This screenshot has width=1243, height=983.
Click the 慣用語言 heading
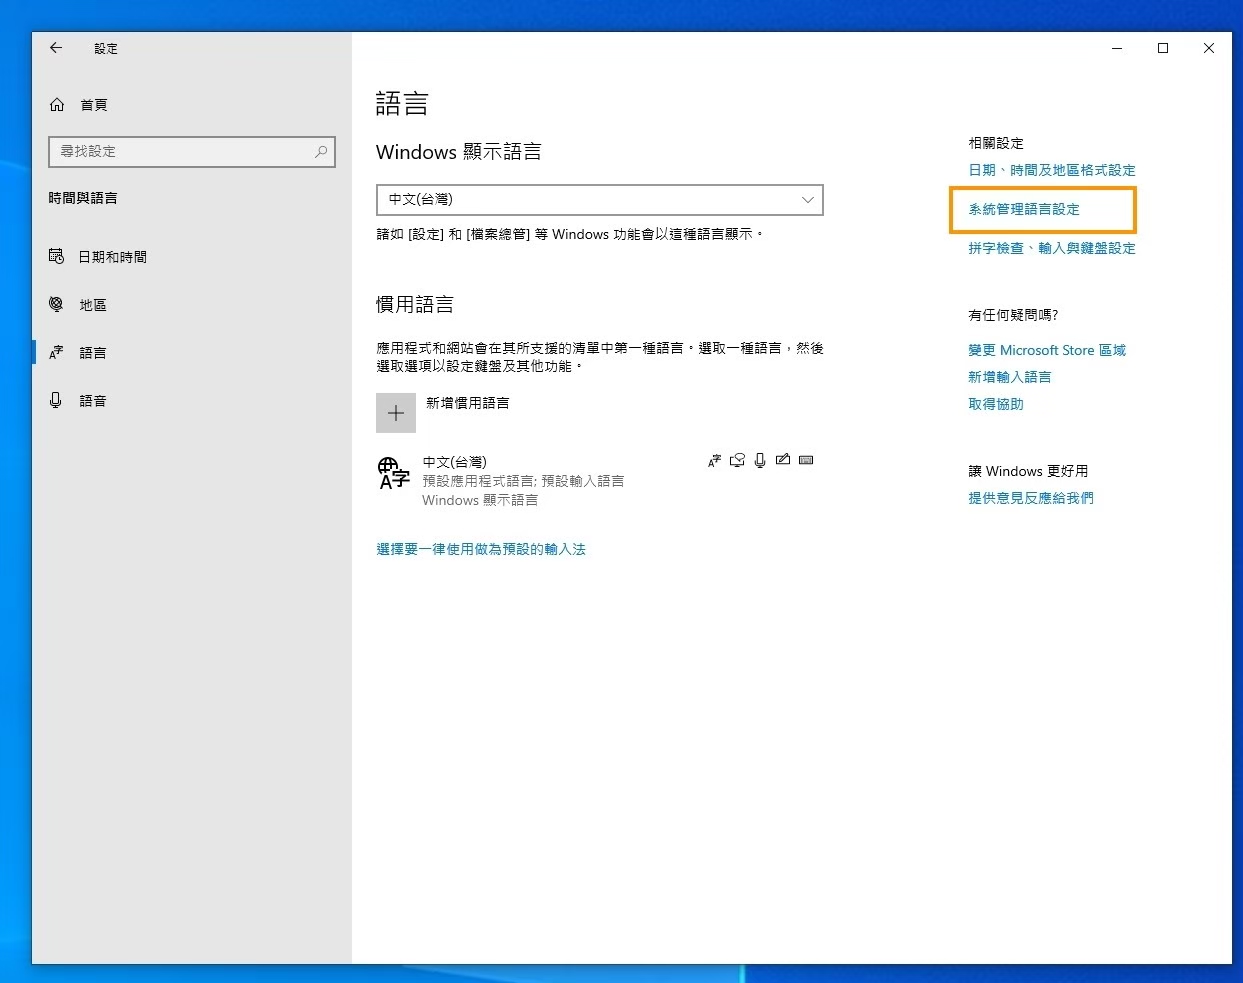[415, 304]
